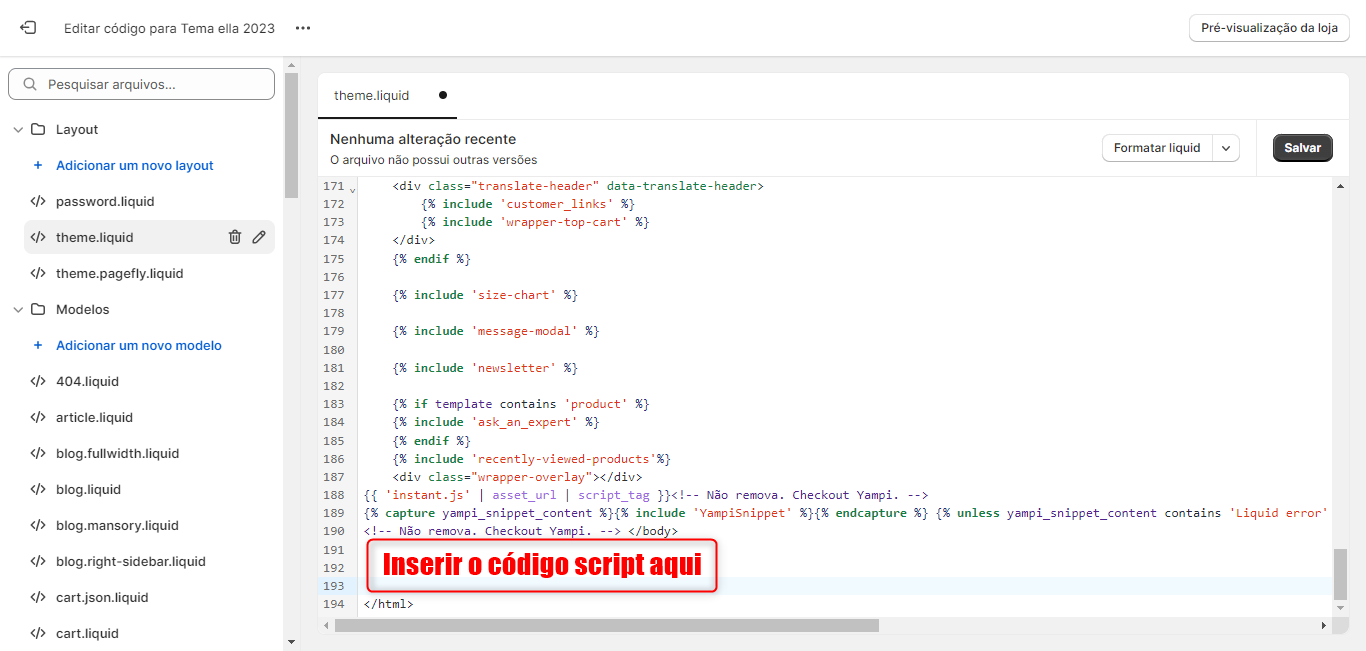The image size is (1366, 651).
Task: Click code icon beside cart.json.liquid
Action: coord(38,598)
